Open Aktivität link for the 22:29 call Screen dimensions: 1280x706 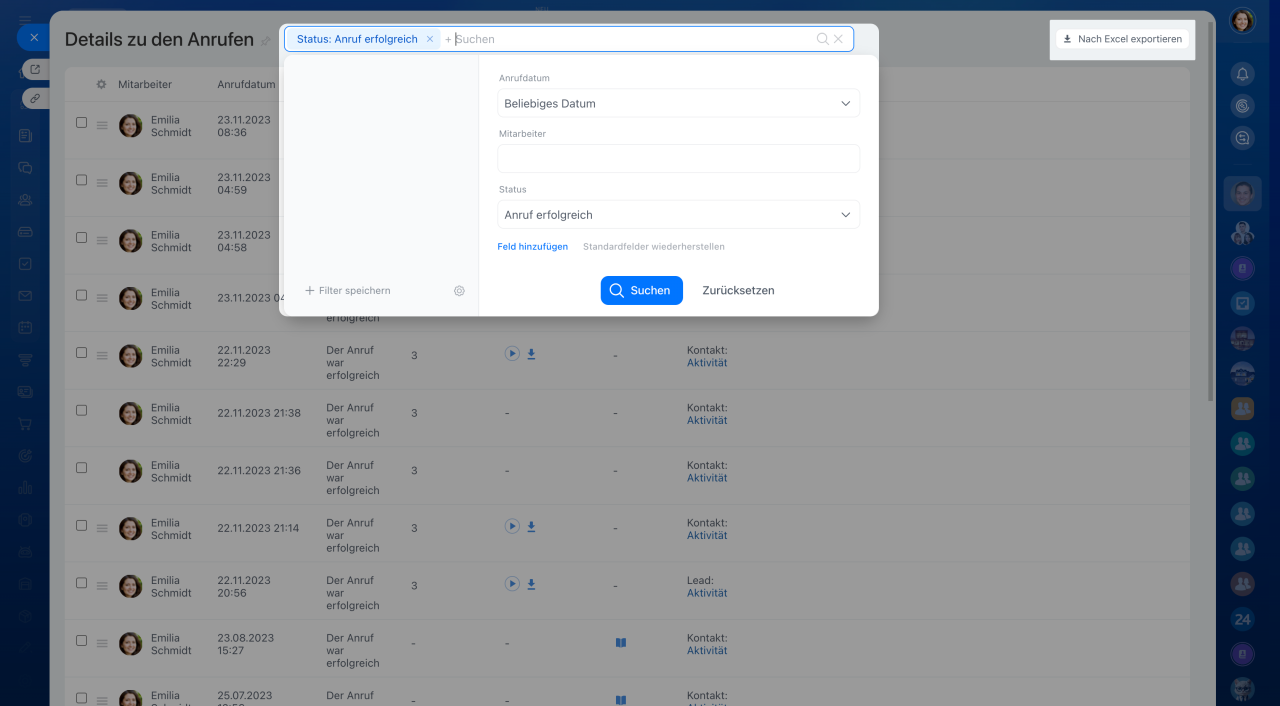[707, 363]
